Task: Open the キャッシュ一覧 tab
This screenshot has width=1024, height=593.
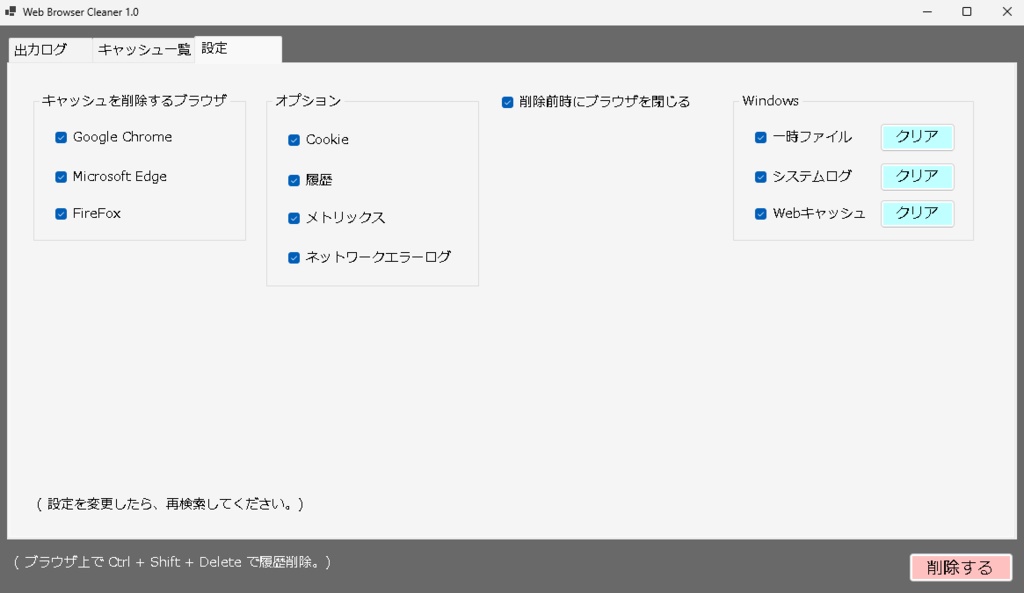Action: pyautogui.click(x=142, y=48)
